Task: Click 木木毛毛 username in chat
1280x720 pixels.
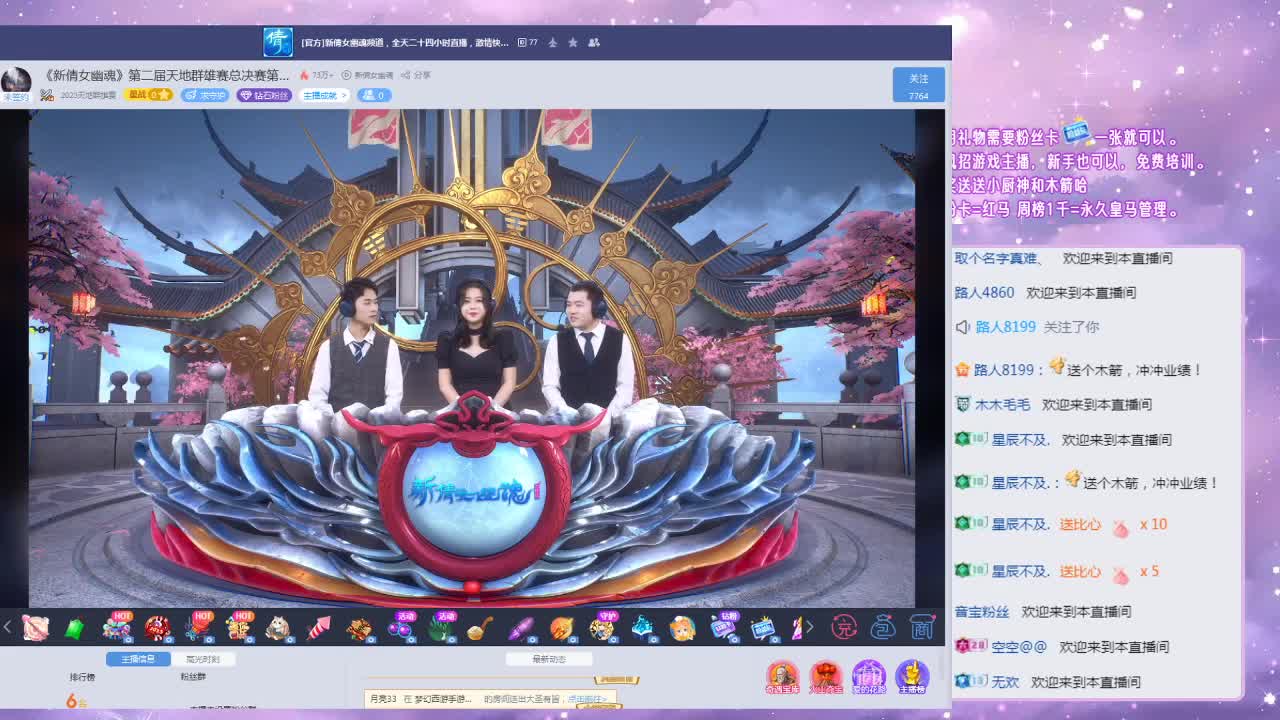Action: (x=1002, y=404)
